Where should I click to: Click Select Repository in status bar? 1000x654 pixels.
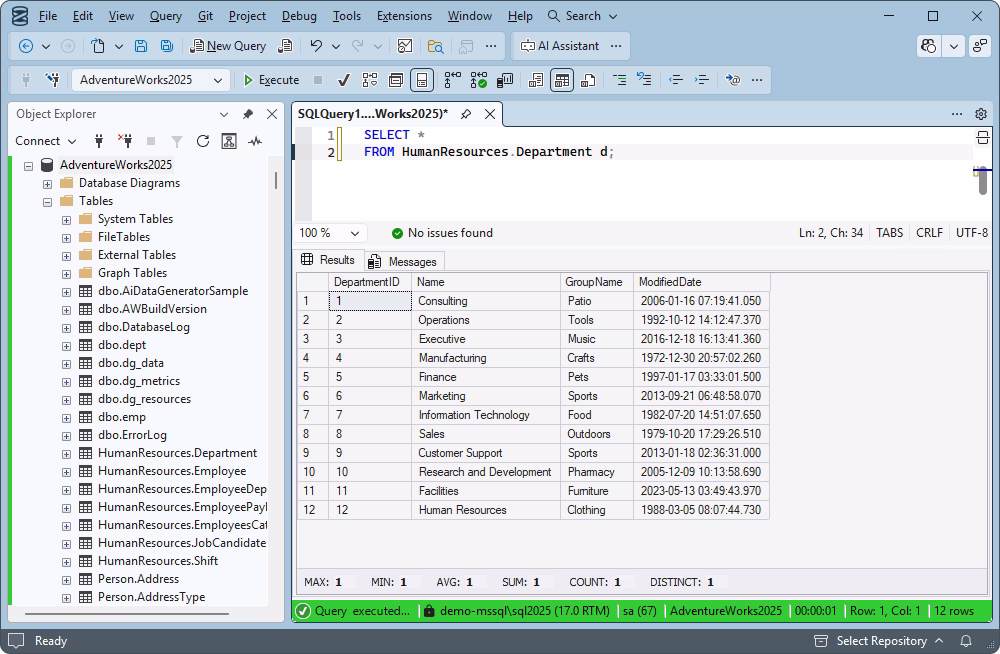tap(879, 641)
